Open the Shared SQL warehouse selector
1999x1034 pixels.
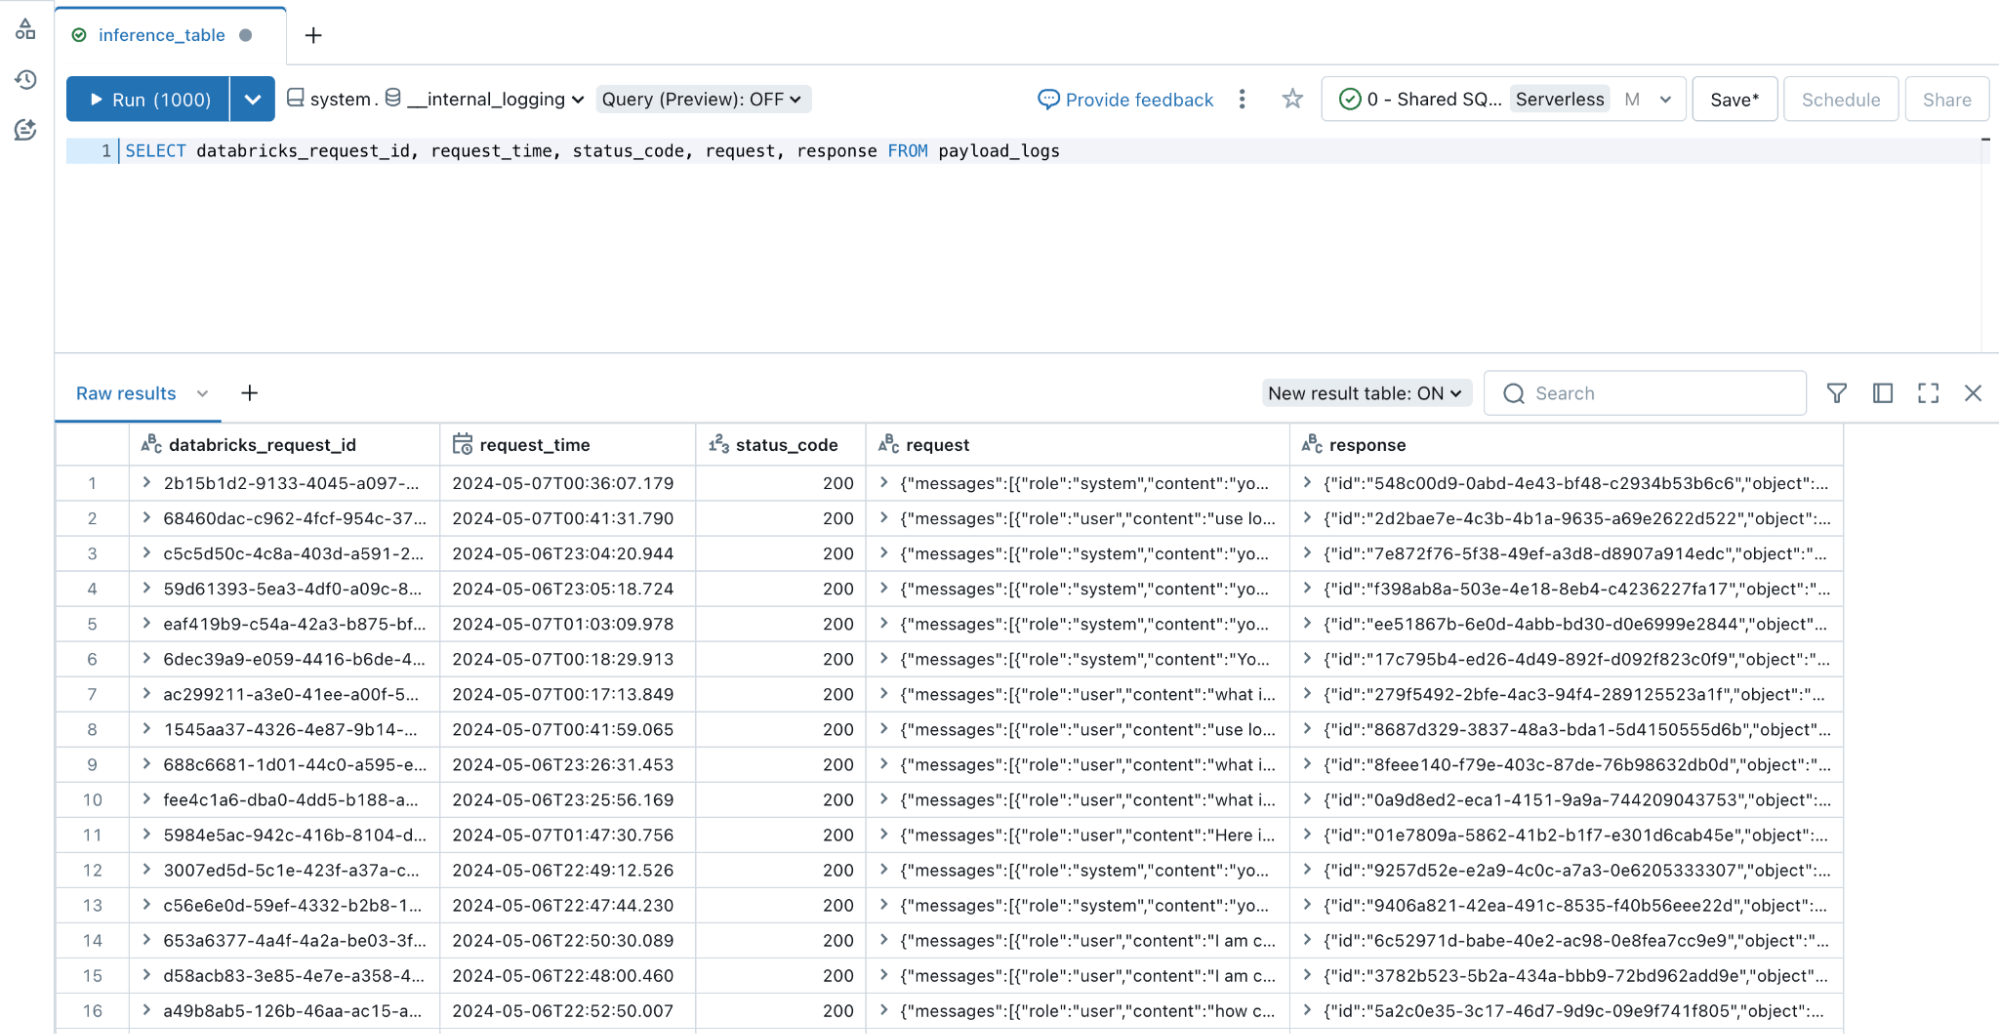1503,99
